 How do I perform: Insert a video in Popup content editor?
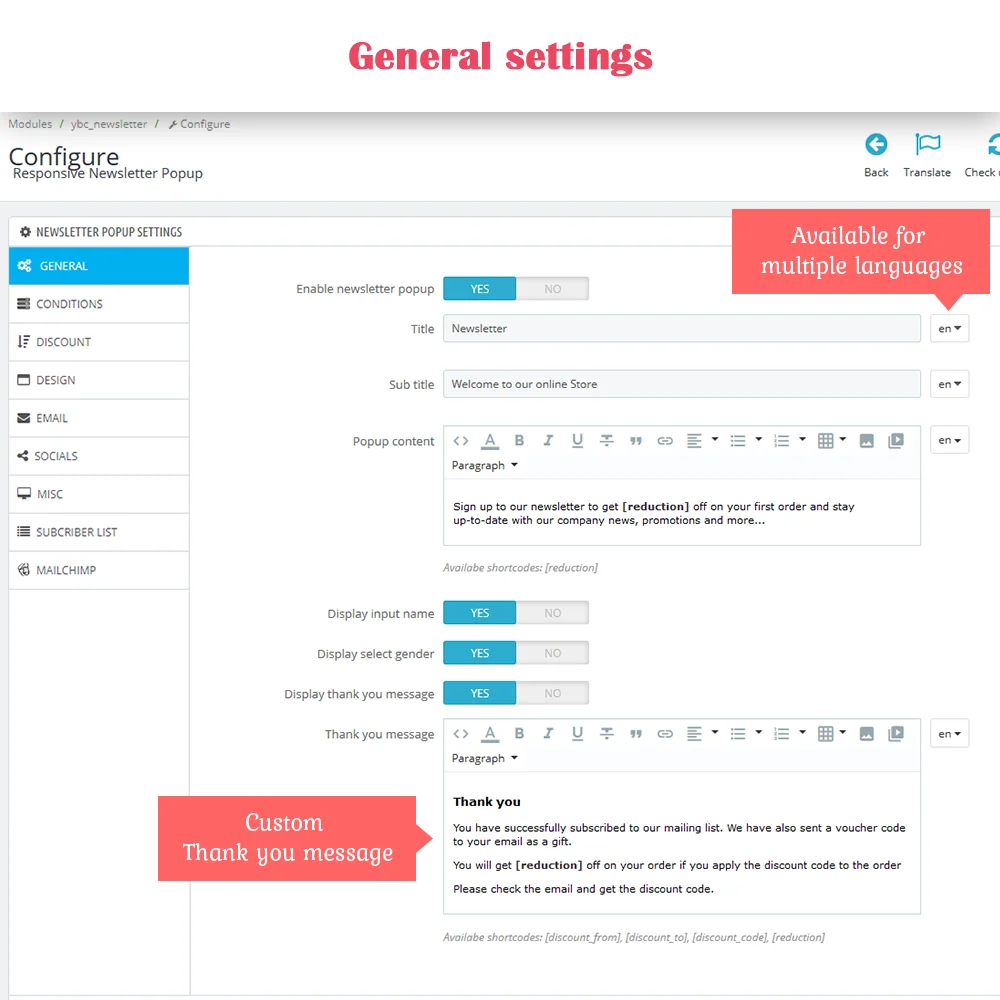pyautogui.click(x=896, y=439)
